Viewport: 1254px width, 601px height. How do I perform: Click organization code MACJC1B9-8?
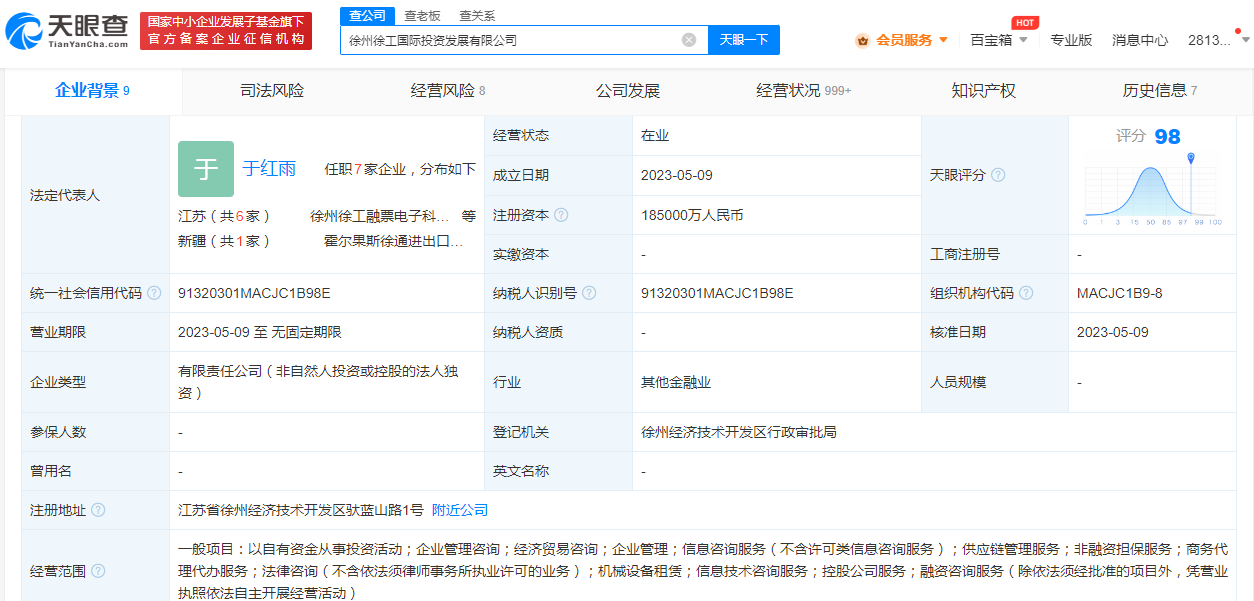click(x=1120, y=293)
